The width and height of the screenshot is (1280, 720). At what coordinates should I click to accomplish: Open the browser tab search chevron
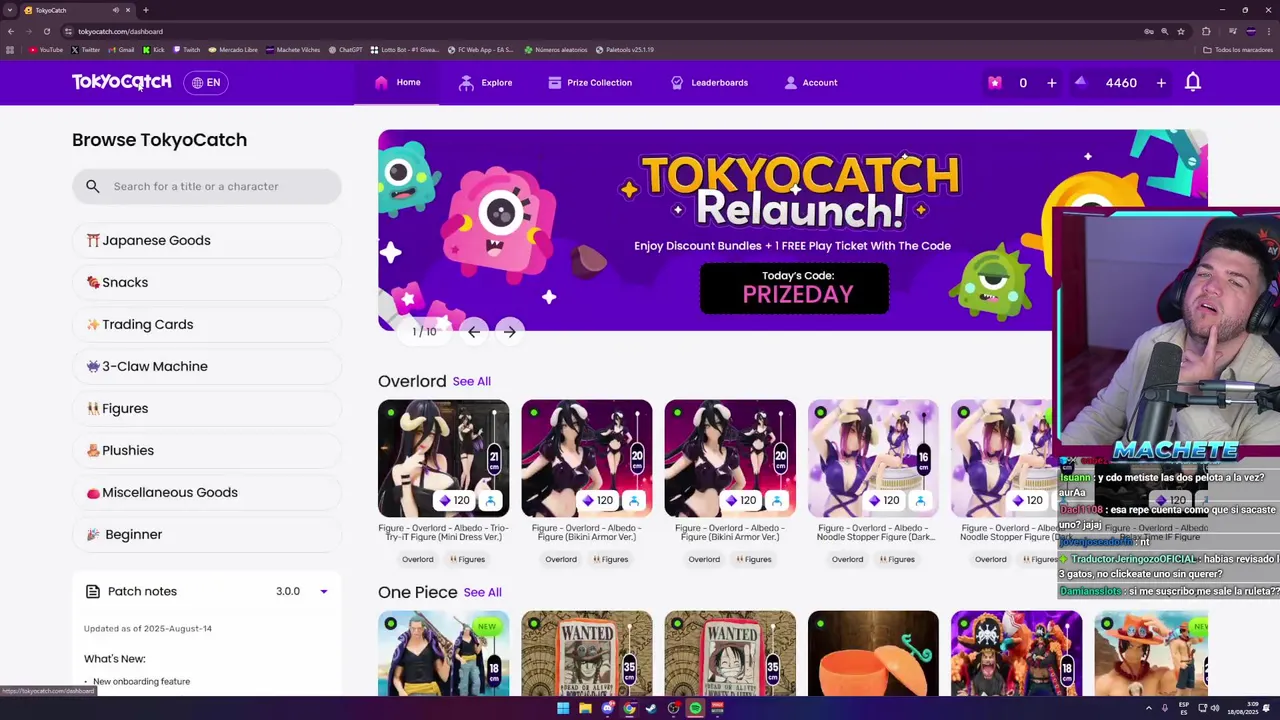pyautogui.click(x=9, y=10)
